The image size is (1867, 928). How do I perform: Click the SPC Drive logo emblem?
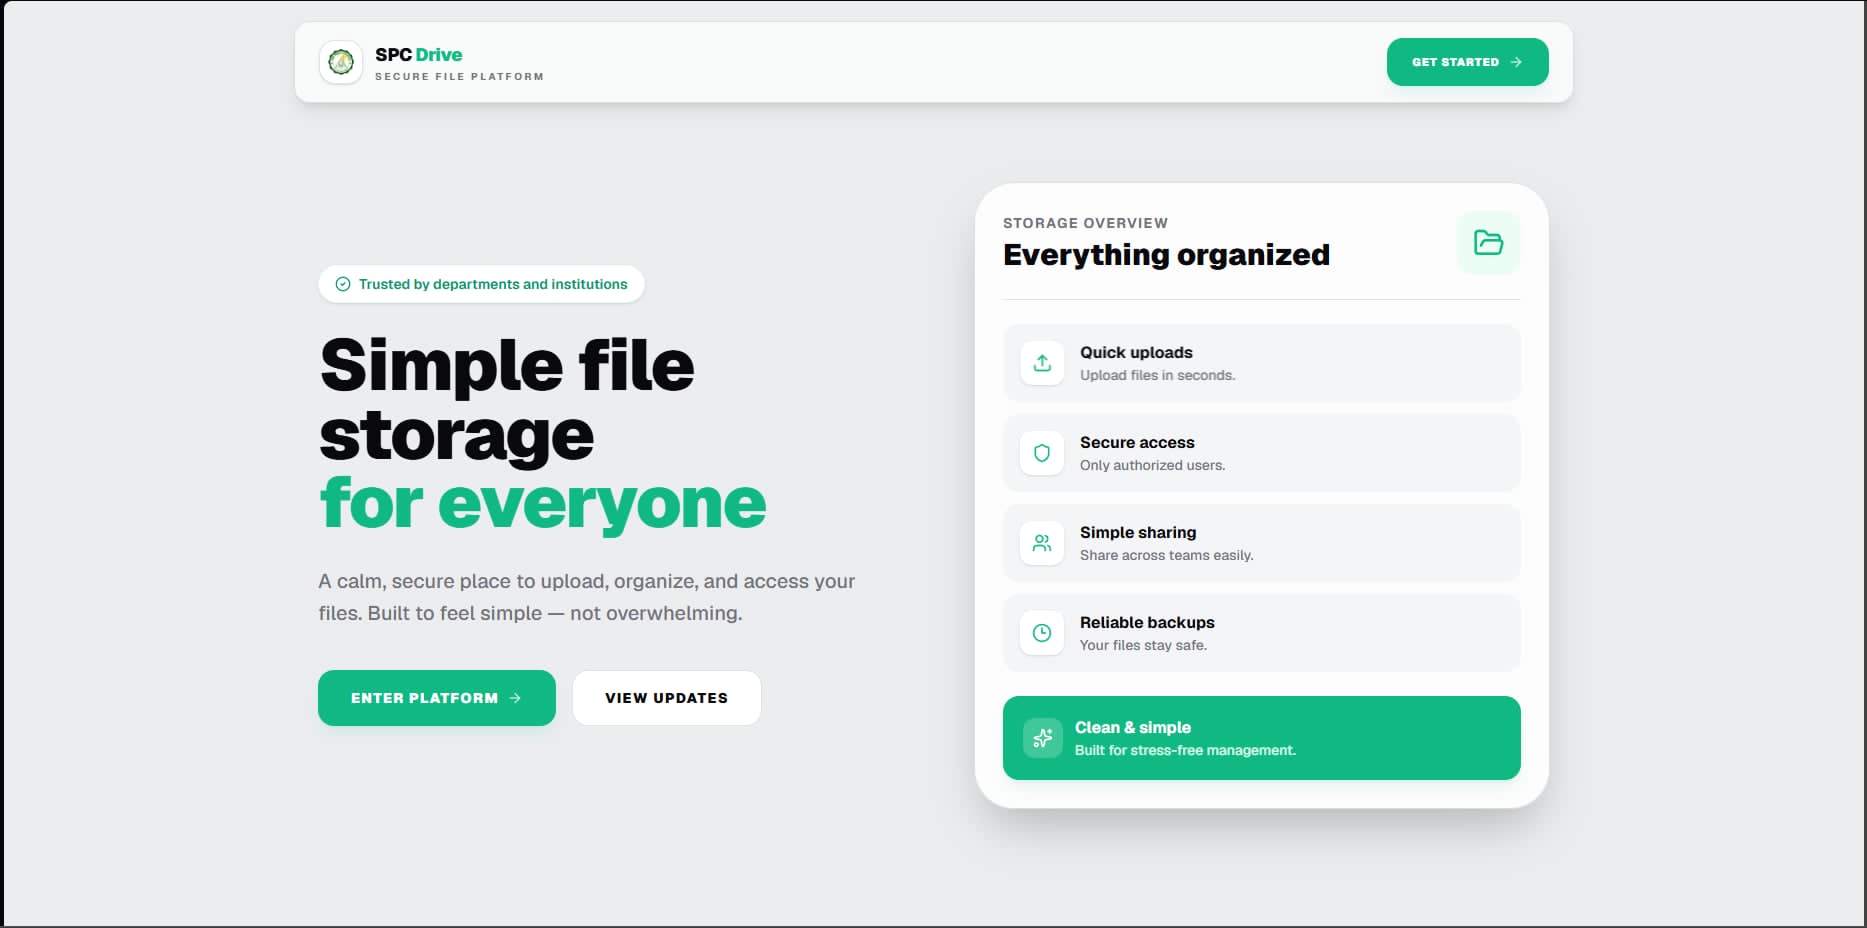tap(341, 62)
